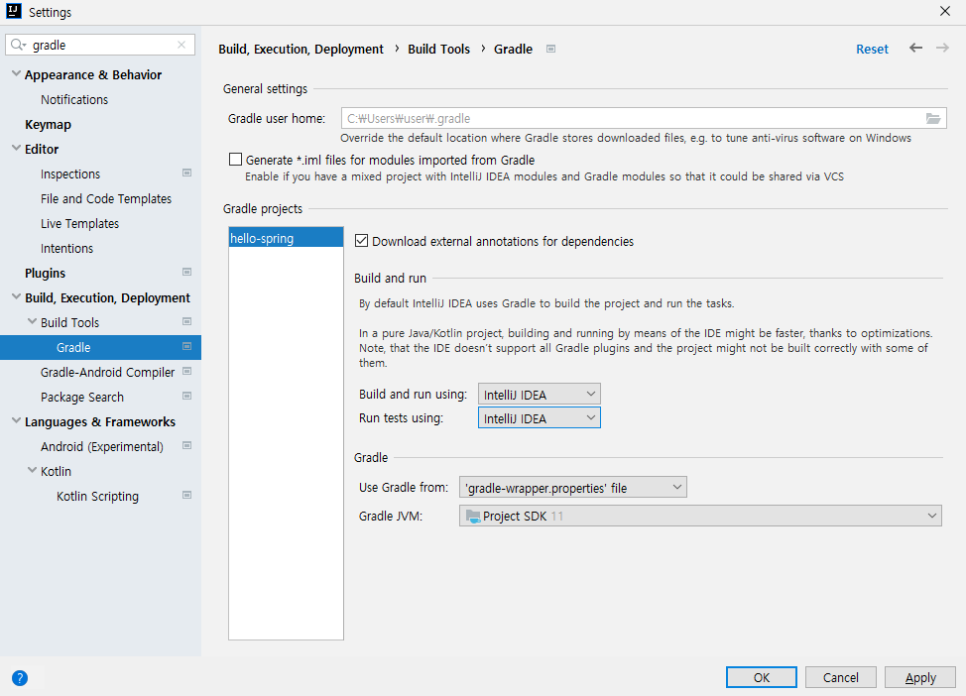This screenshot has height=696, width=966.
Task: Click project icon beside Build Tools
Action: [187, 322]
